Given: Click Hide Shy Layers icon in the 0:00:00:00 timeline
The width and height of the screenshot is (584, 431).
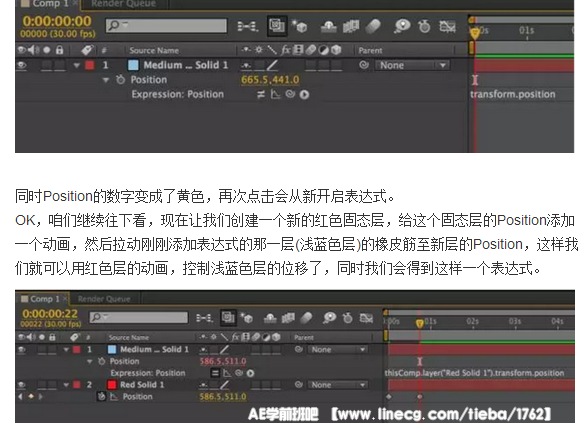Looking at the screenshot, I should 328,26.
